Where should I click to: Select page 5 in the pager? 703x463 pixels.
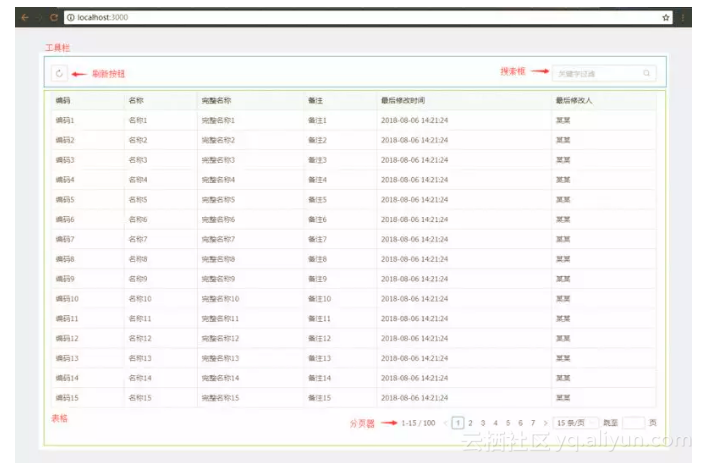[x=508, y=423]
